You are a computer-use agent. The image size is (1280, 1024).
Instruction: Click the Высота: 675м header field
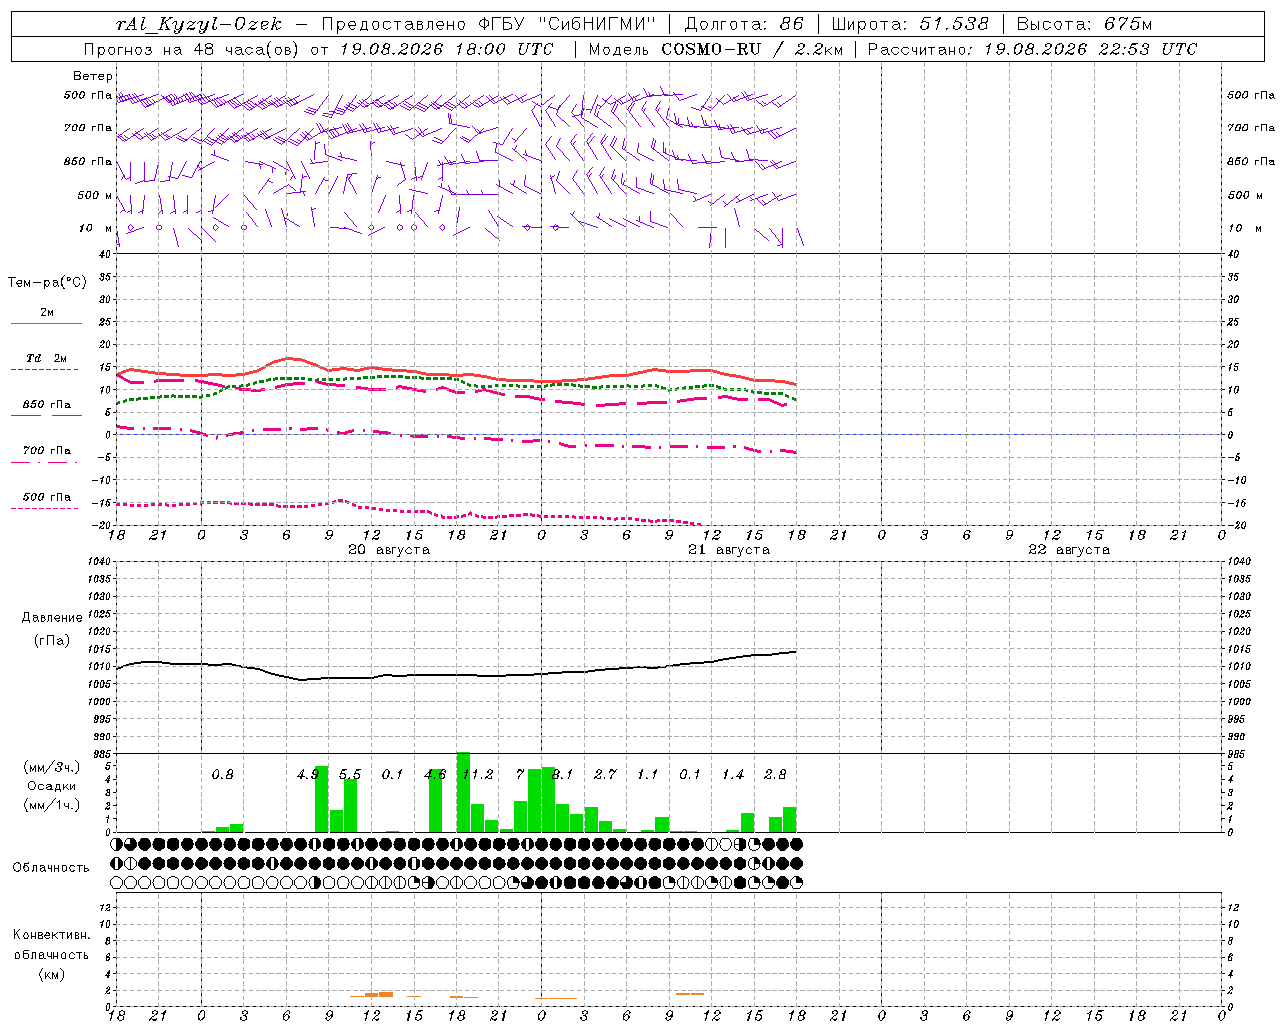1084,24
